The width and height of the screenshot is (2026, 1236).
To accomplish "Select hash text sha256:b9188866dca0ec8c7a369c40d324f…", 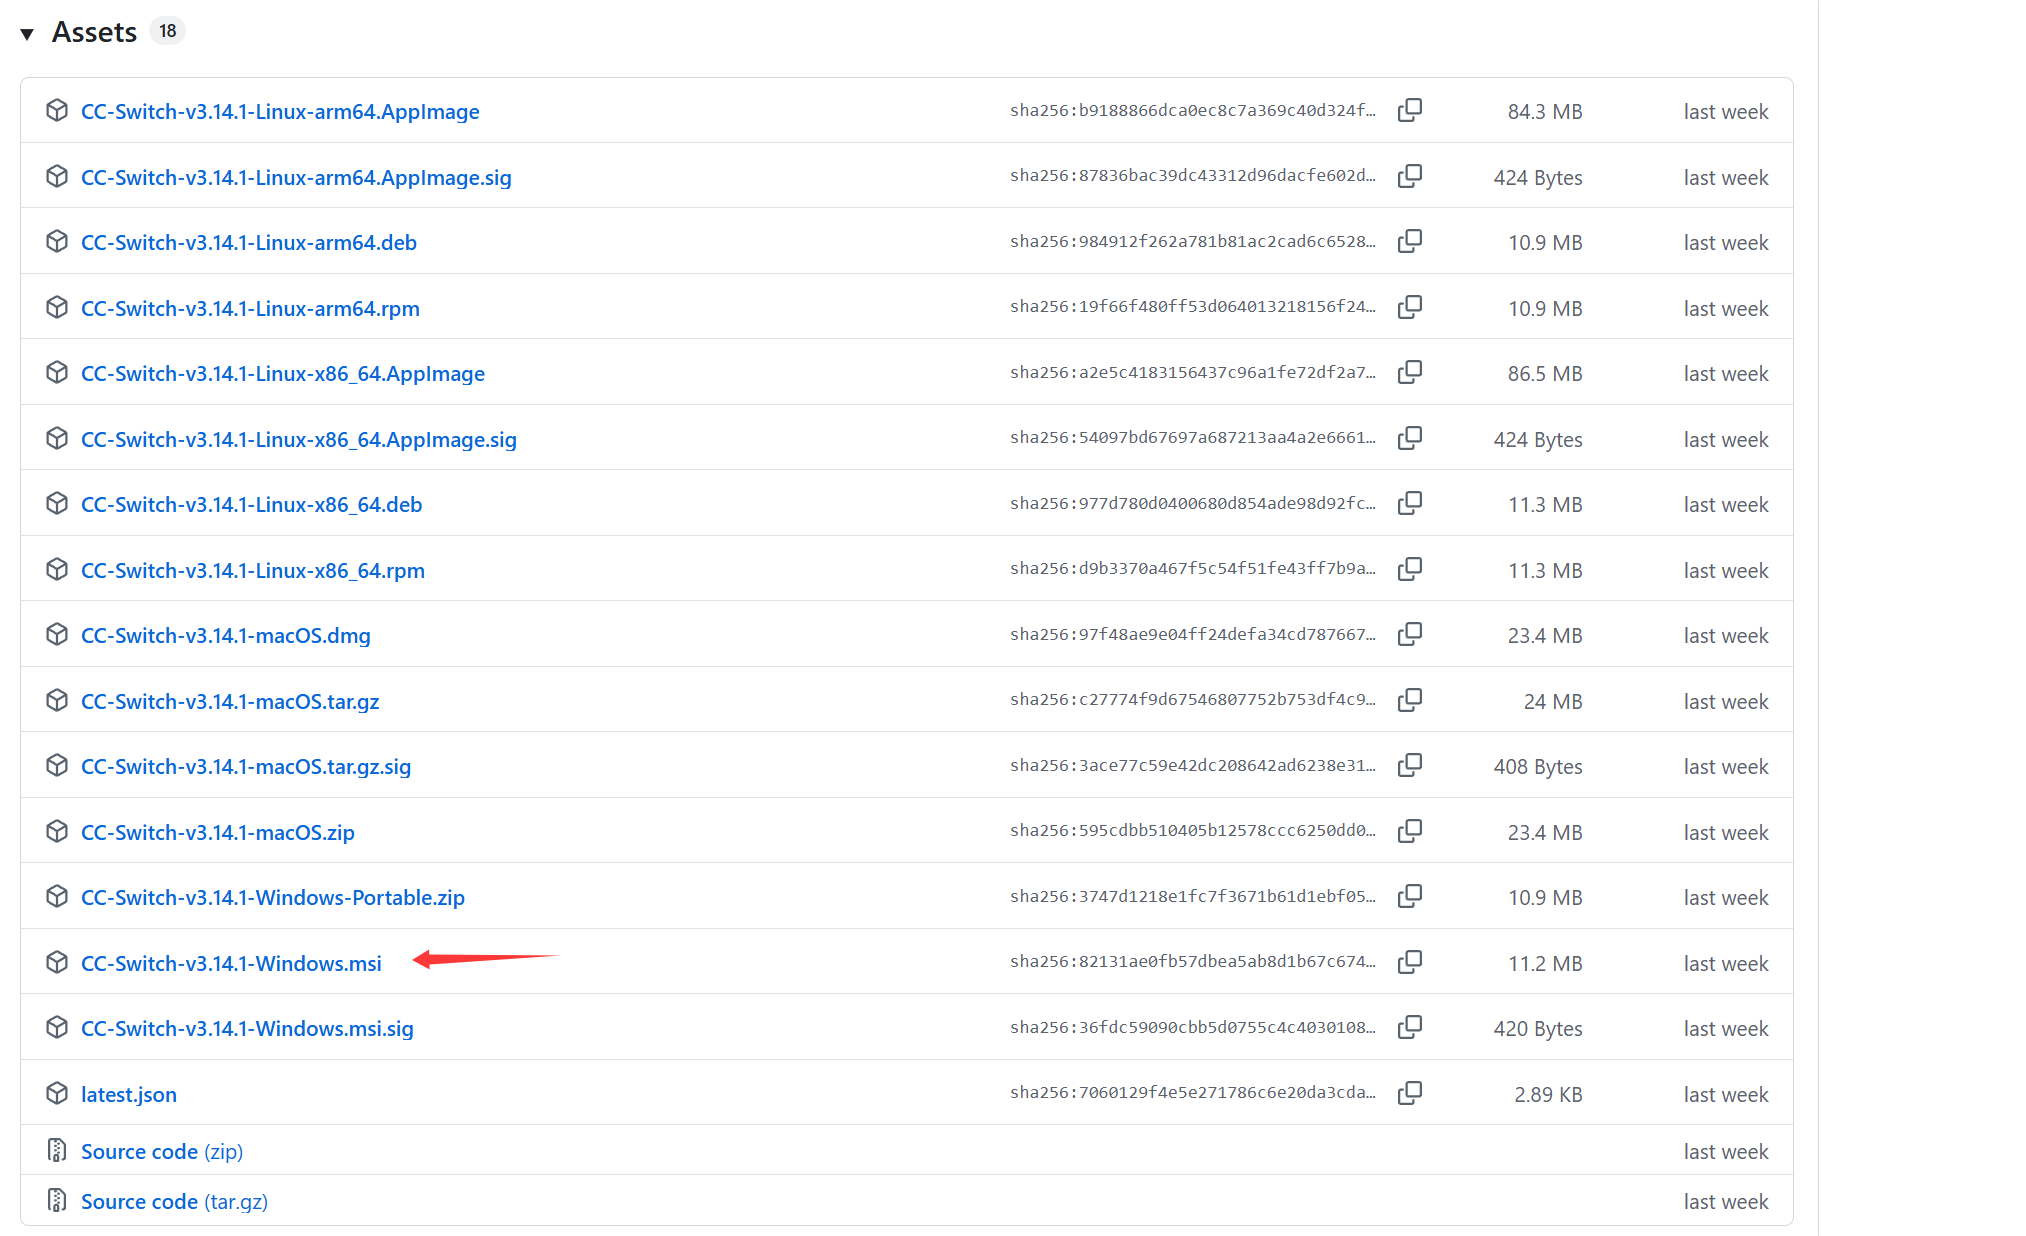I will tap(1193, 110).
